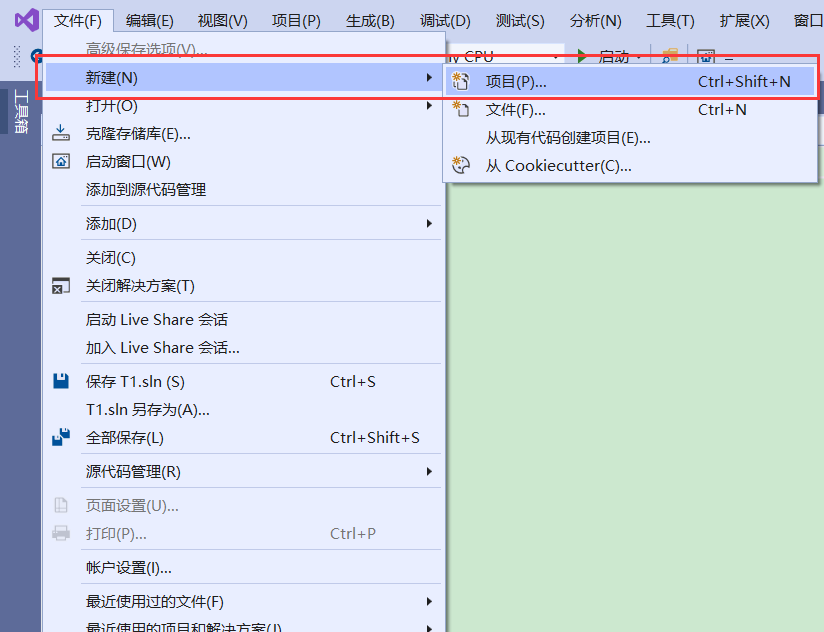
Task: Open the 文件(F) menu
Action: tap(78, 21)
